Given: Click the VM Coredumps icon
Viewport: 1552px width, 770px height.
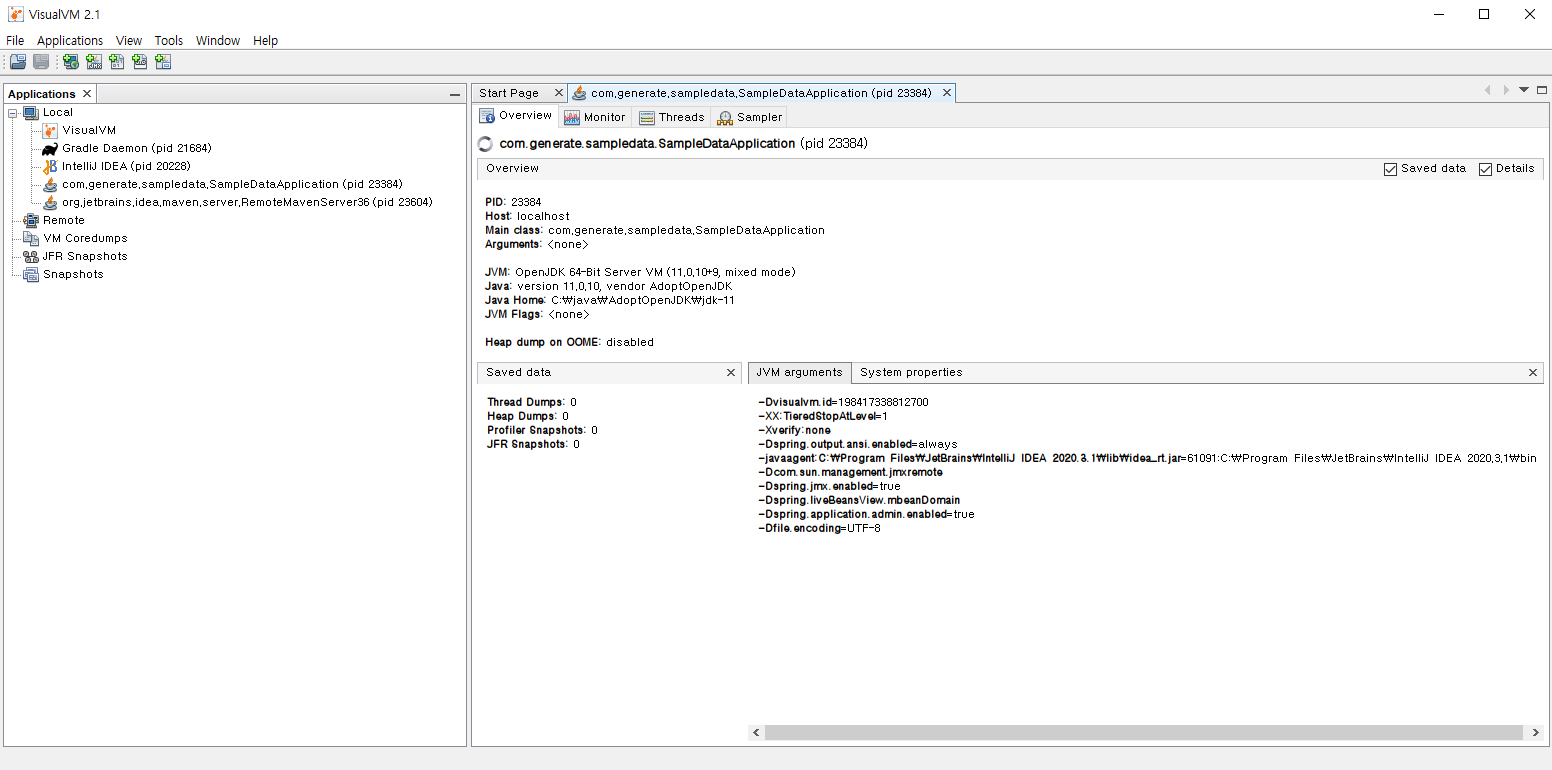Looking at the screenshot, I should tap(31, 238).
